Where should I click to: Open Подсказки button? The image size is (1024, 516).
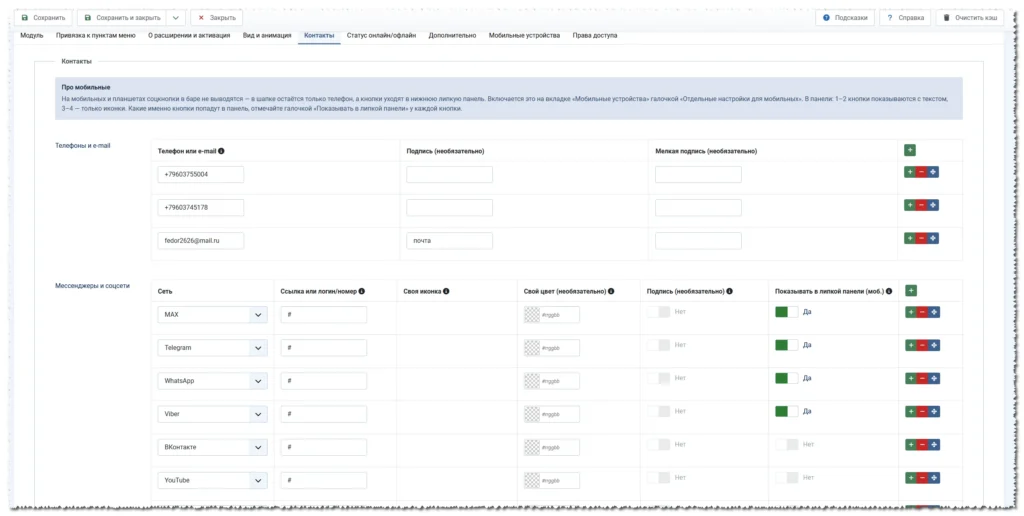click(845, 18)
